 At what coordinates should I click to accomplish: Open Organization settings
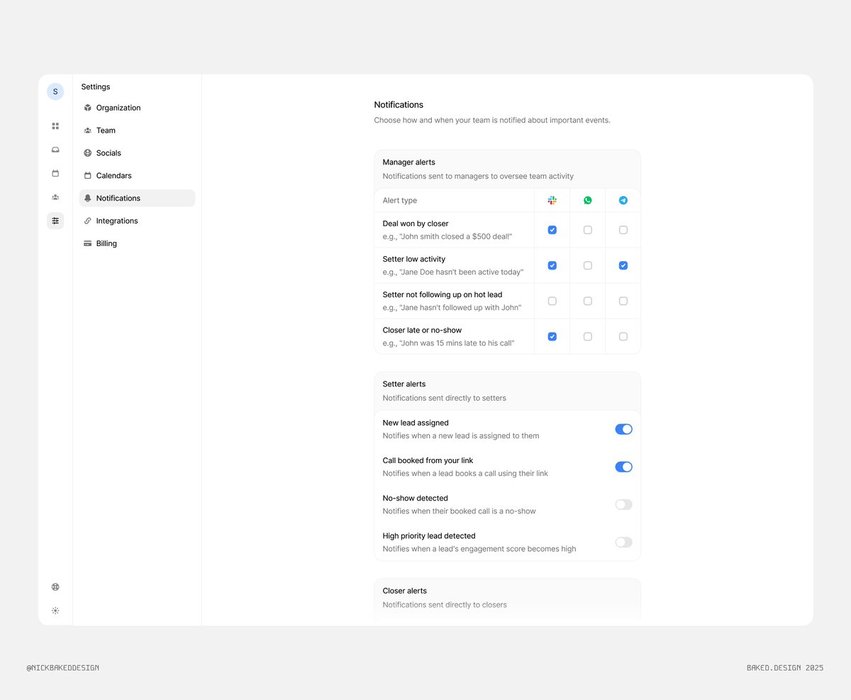click(137, 107)
